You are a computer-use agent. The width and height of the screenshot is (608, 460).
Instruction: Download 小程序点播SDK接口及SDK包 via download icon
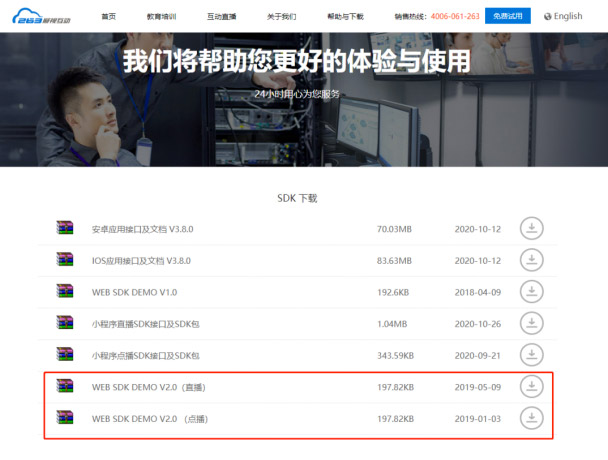(532, 355)
